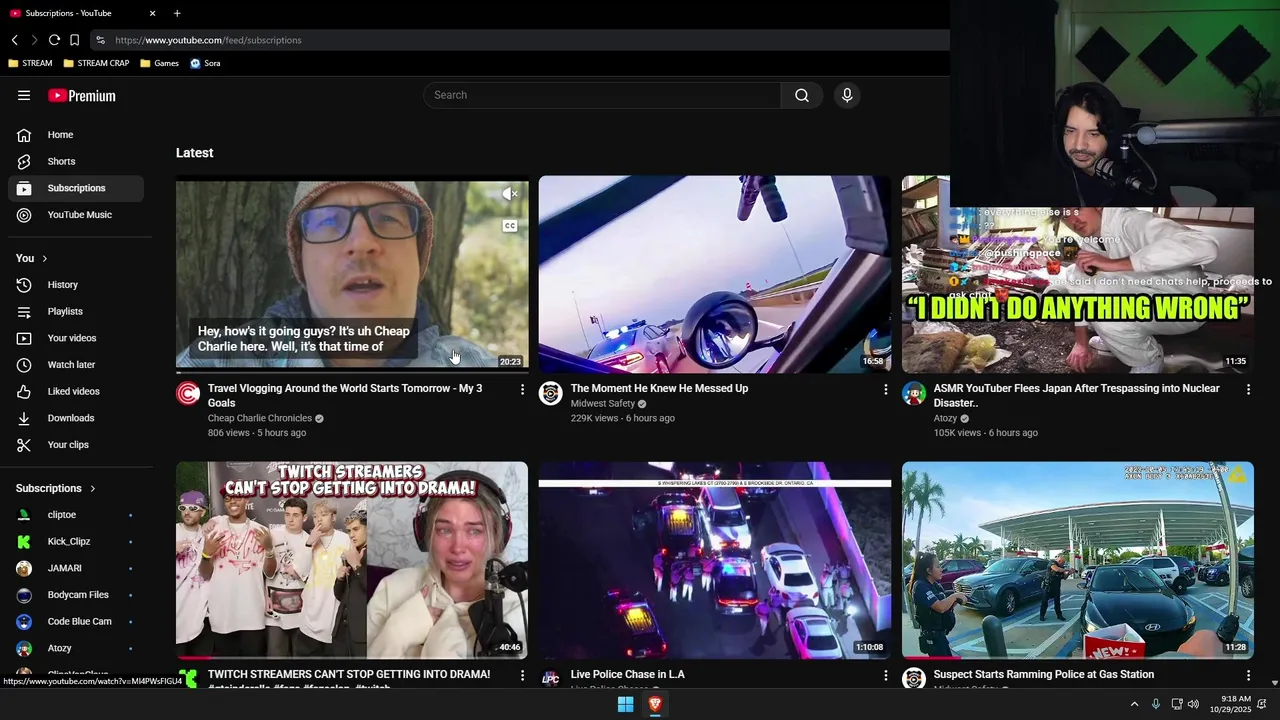
Task: Expand the Subscriptions section chevron
Action: click(x=93, y=489)
